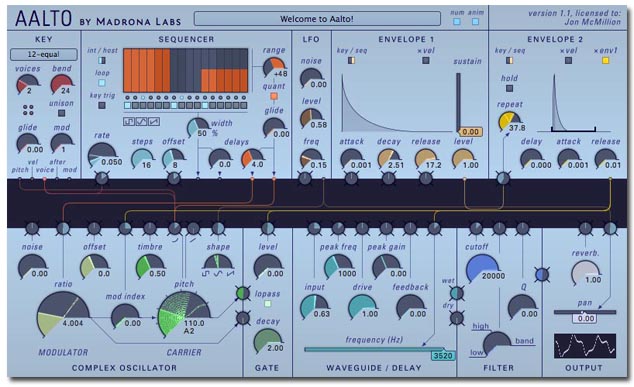Toggle the num display option in header

tap(457, 22)
